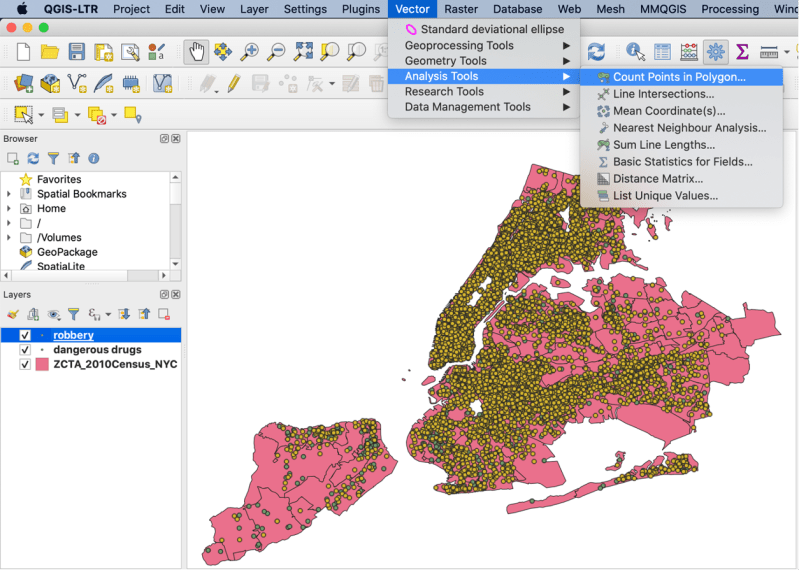Image resolution: width=799 pixels, height=570 pixels.
Task: Click the Browser panel horizontal scrollbar
Action: (85, 276)
